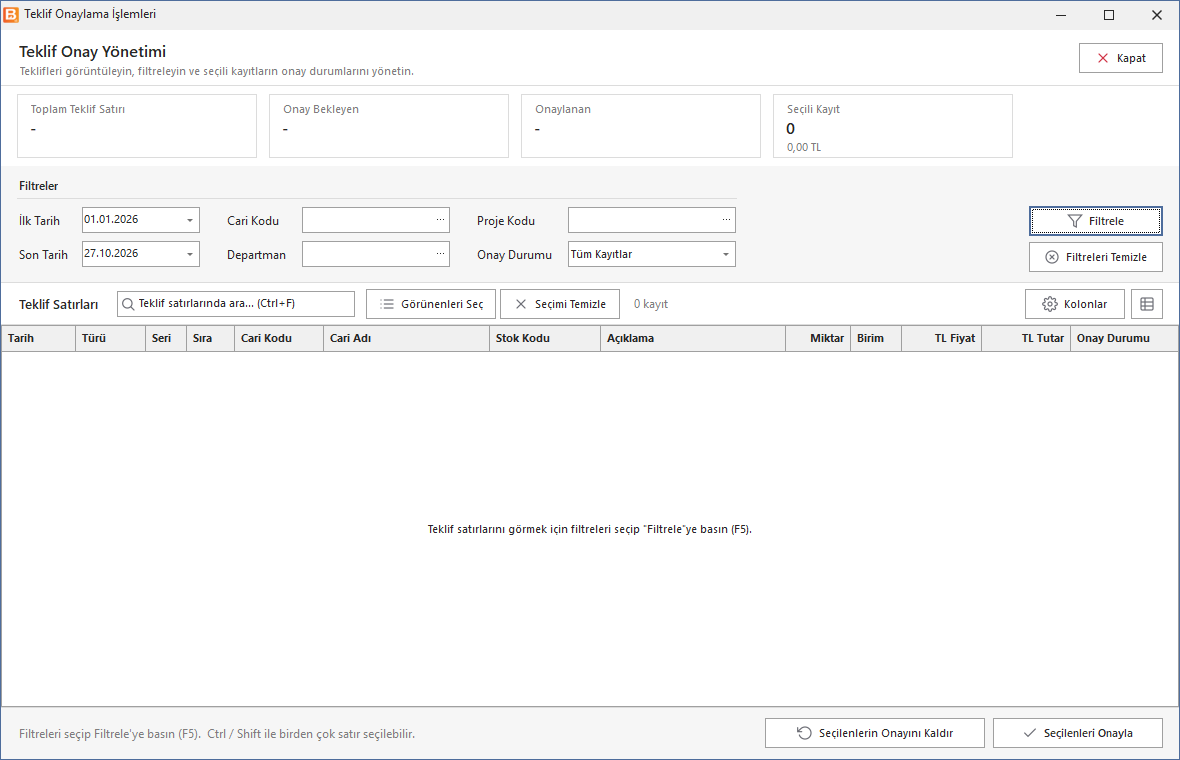This screenshot has width=1180, height=760.
Task: Open the Kolonlar column settings
Action: click(x=1075, y=304)
